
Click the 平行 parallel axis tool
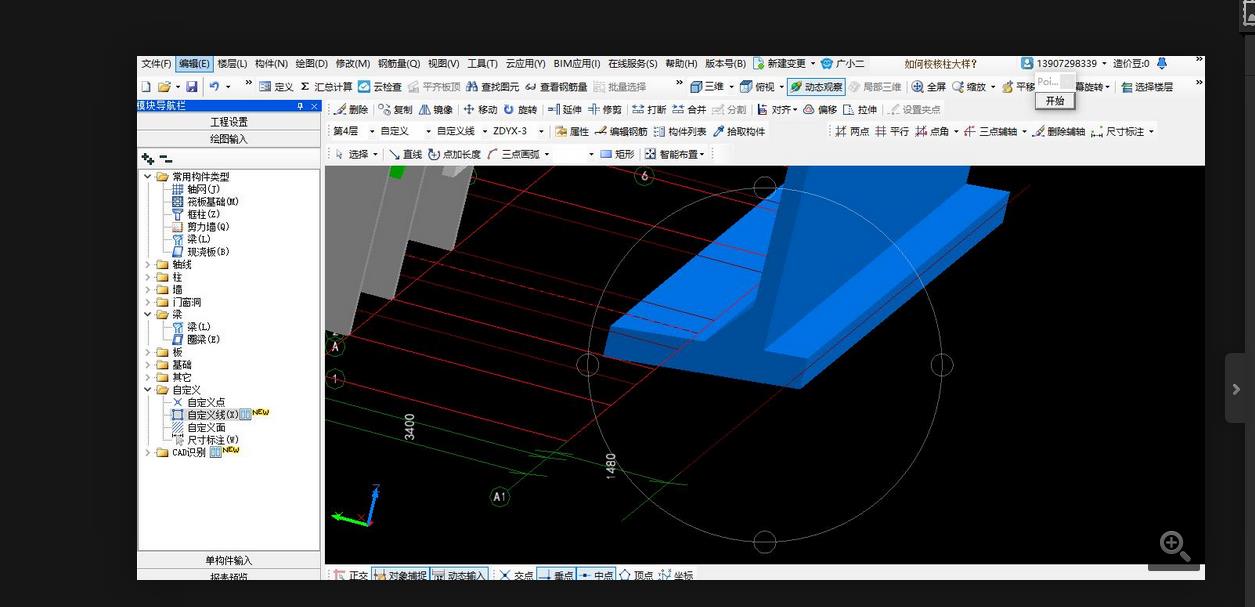(x=892, y=131)
